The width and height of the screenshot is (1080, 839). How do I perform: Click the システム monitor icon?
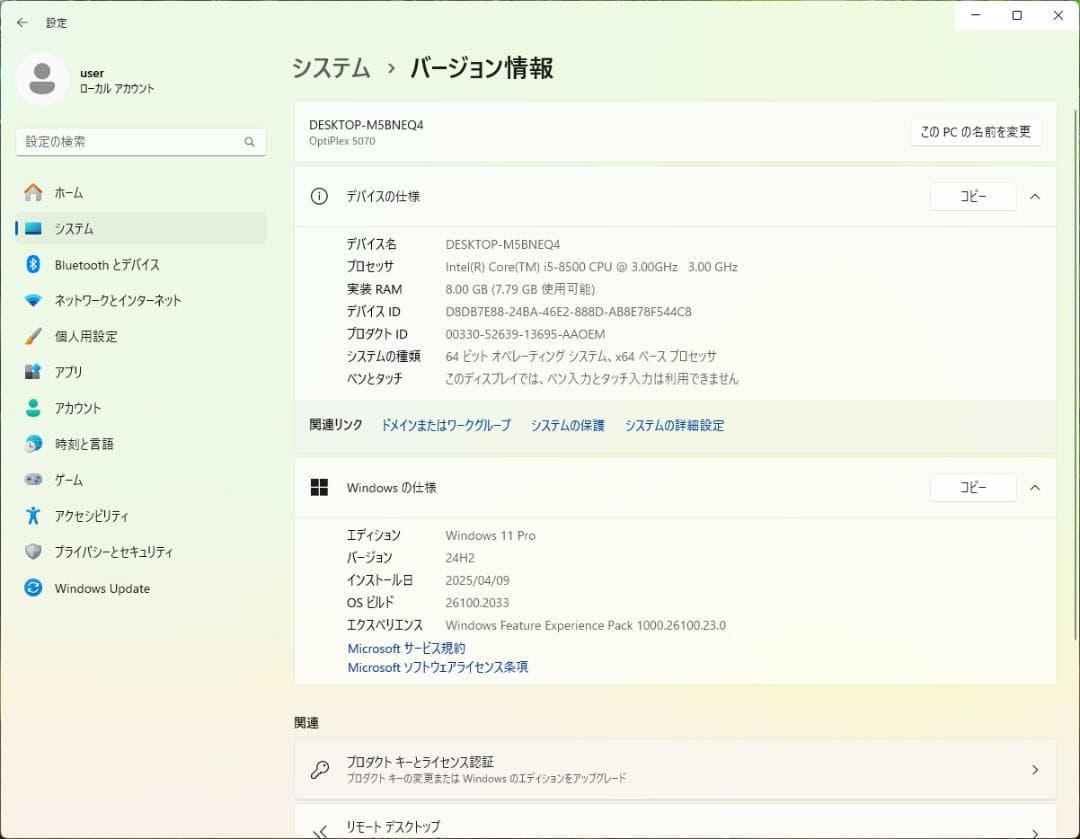click(33, 229)
